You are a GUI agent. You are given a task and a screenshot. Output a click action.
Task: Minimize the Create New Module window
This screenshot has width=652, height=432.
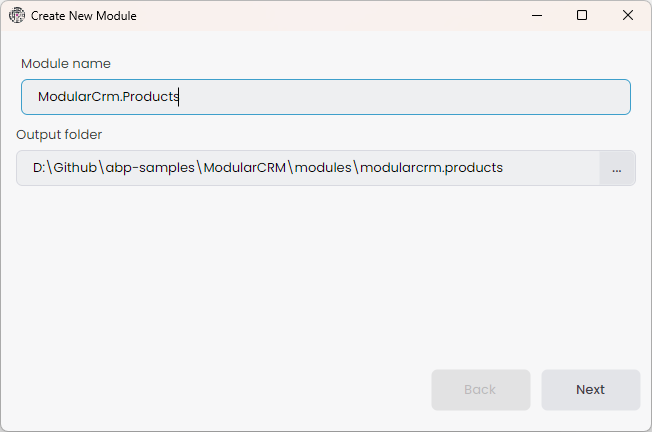(x=536, y=16)
